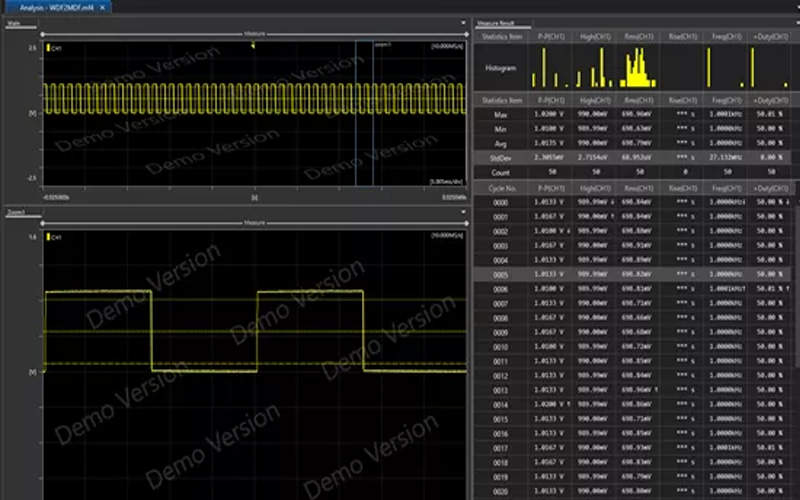Select the yellow trigger position marker in Main
800x500 pixels.
[253, 45]
